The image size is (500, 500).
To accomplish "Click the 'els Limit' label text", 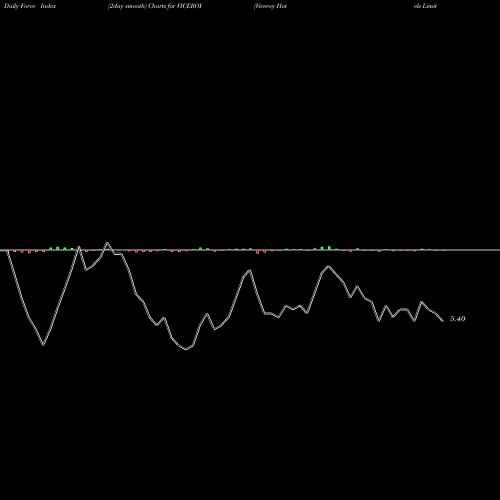I will tap(425, 6).
